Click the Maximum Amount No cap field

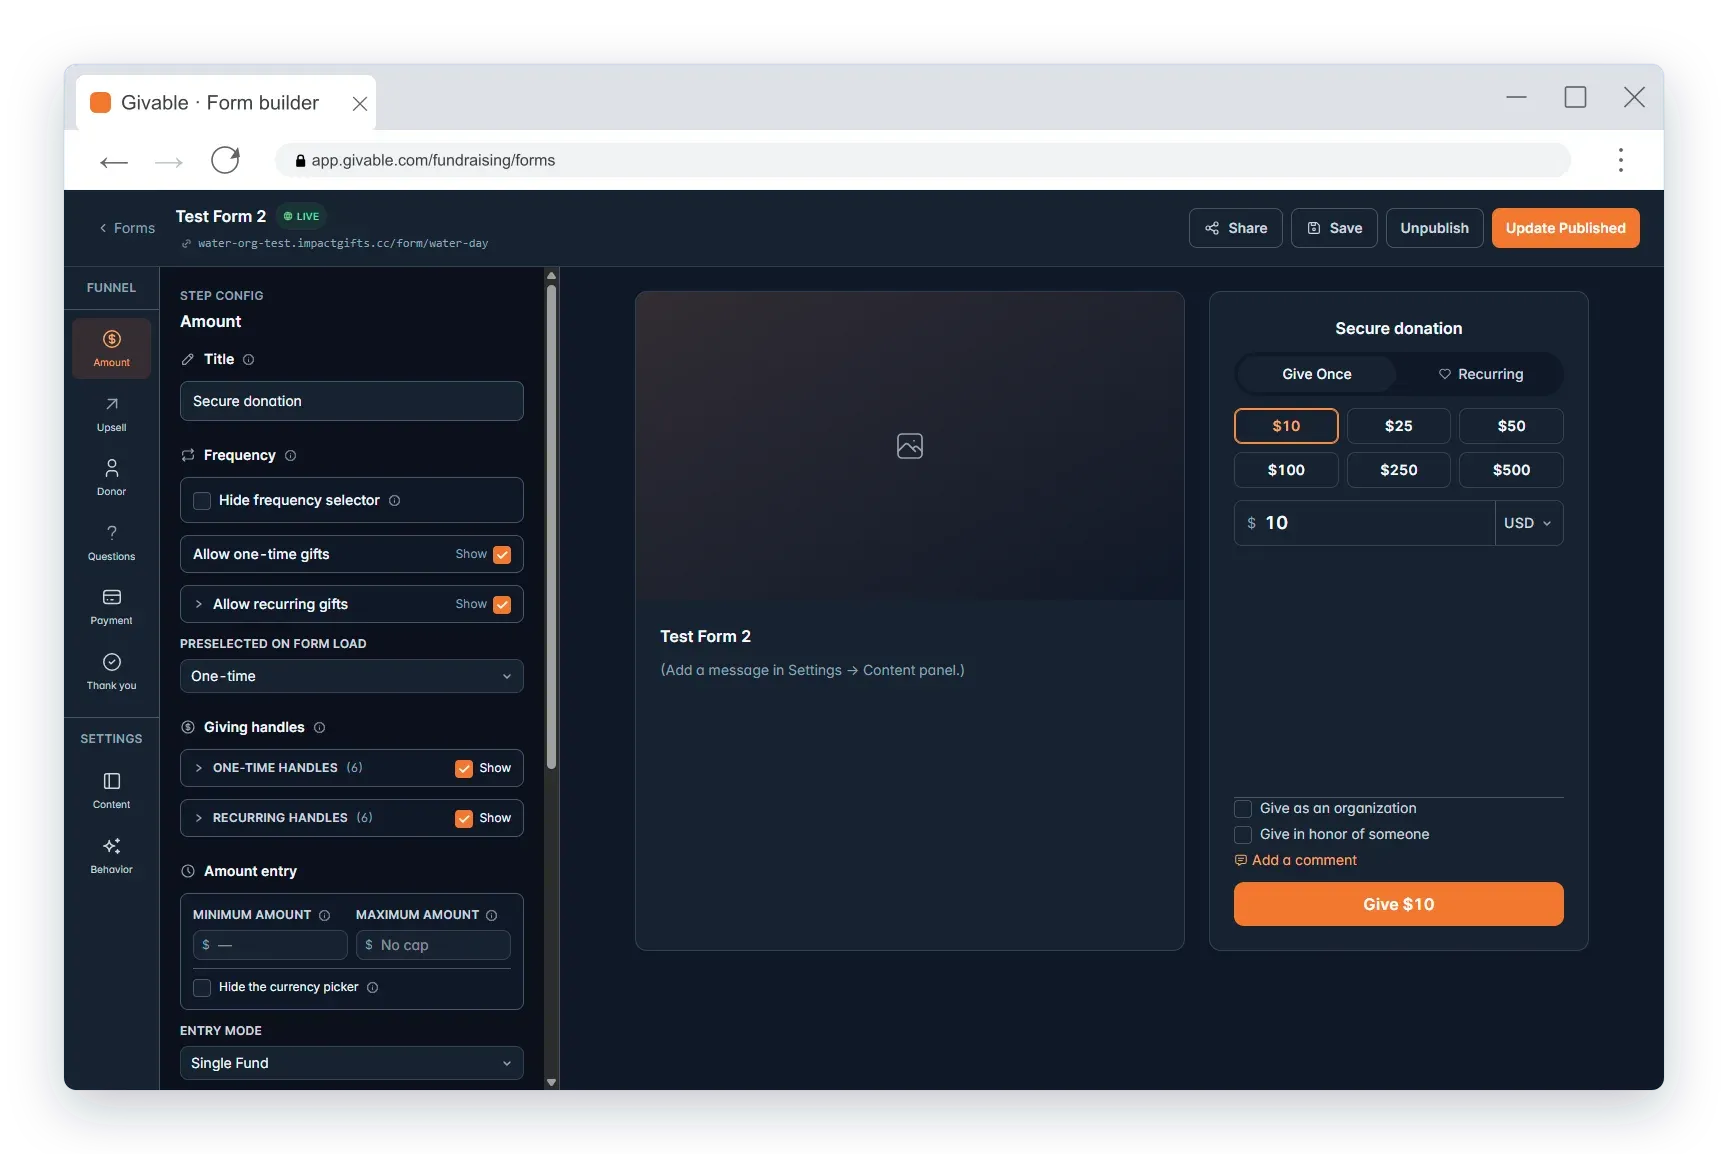pyautogui.click(x=433, y=945)
